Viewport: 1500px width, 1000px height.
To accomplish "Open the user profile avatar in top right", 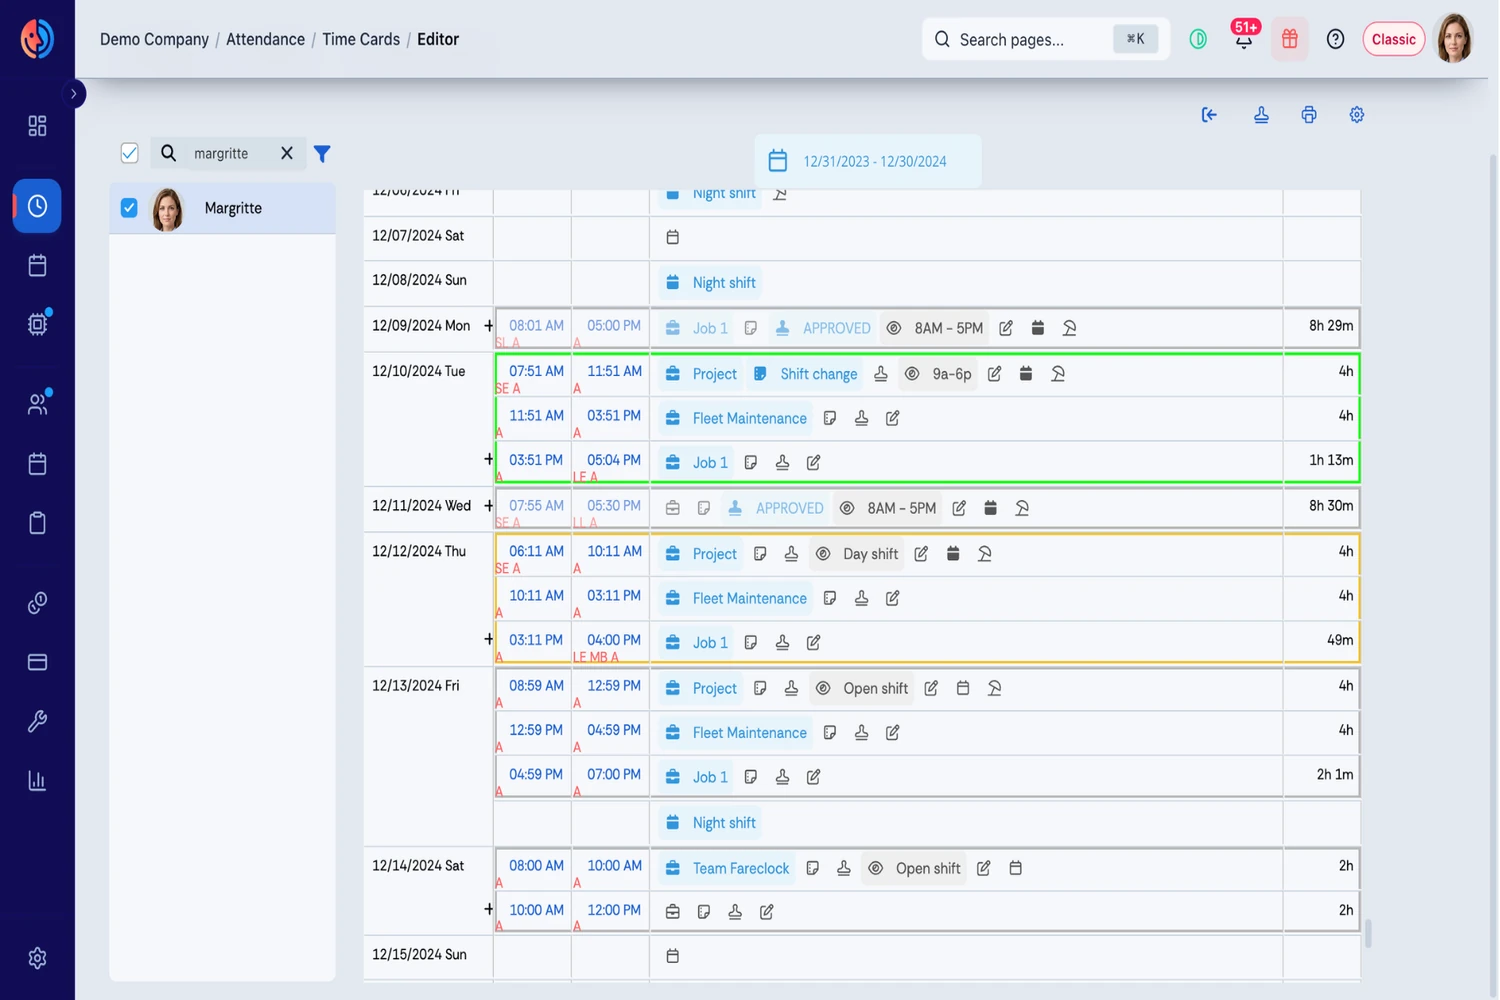I will [x=1455, y=39].
